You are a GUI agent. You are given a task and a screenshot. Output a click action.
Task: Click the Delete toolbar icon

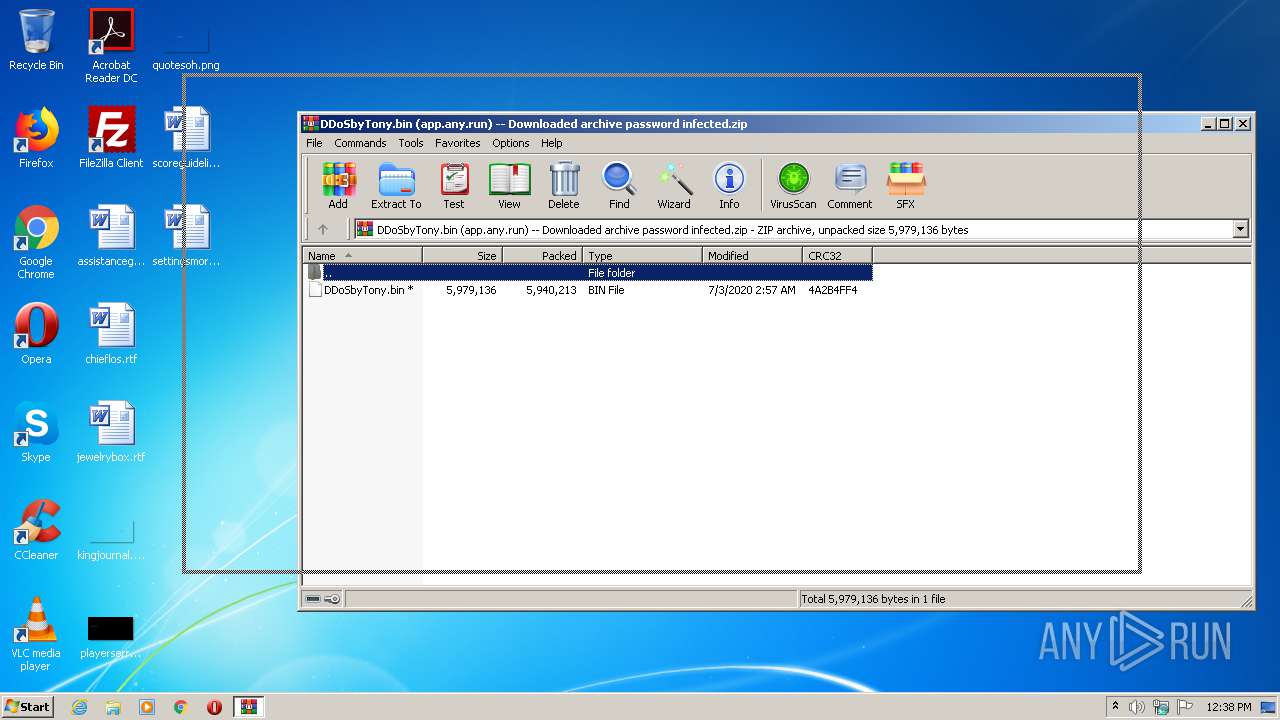[x=564, y=186]
